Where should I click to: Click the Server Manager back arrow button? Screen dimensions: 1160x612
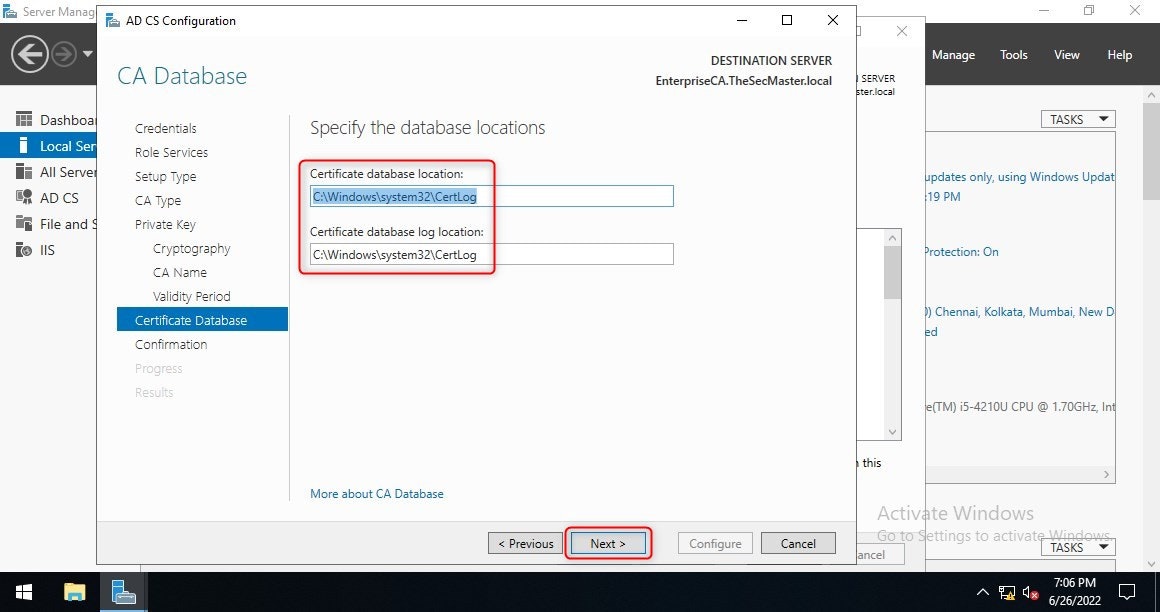pyautogui.click(x=30, y=54)
